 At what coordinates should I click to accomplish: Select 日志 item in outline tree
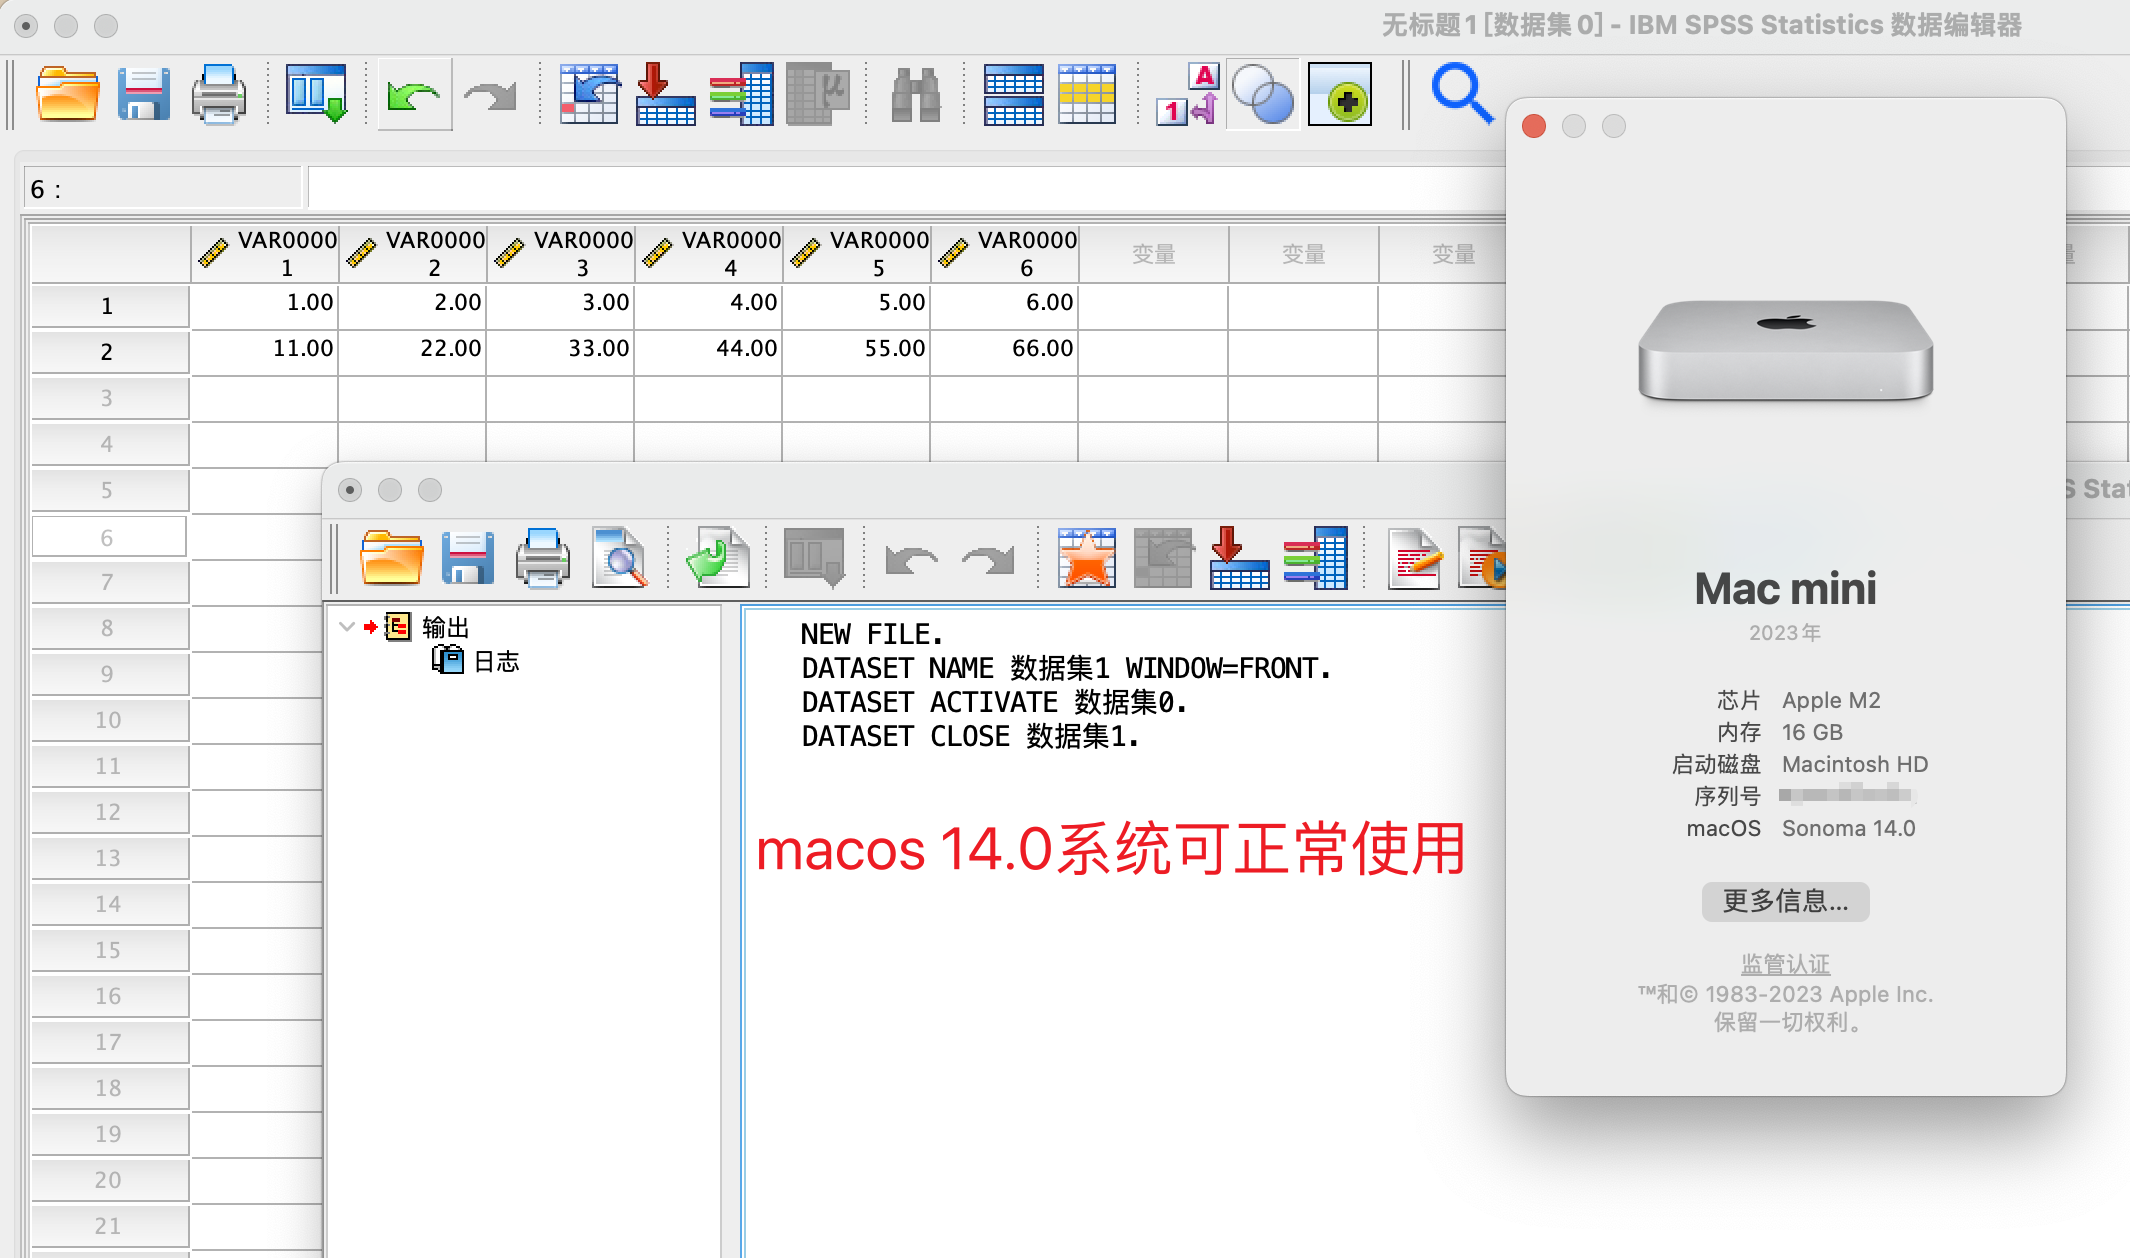[x=496, y=661]
